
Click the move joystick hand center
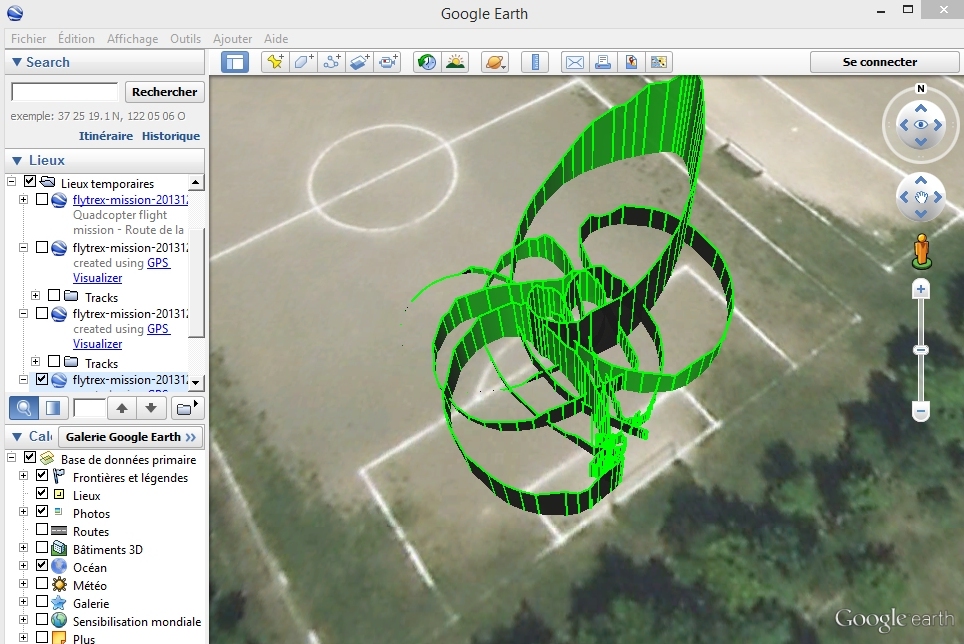(x=920, y=197)
